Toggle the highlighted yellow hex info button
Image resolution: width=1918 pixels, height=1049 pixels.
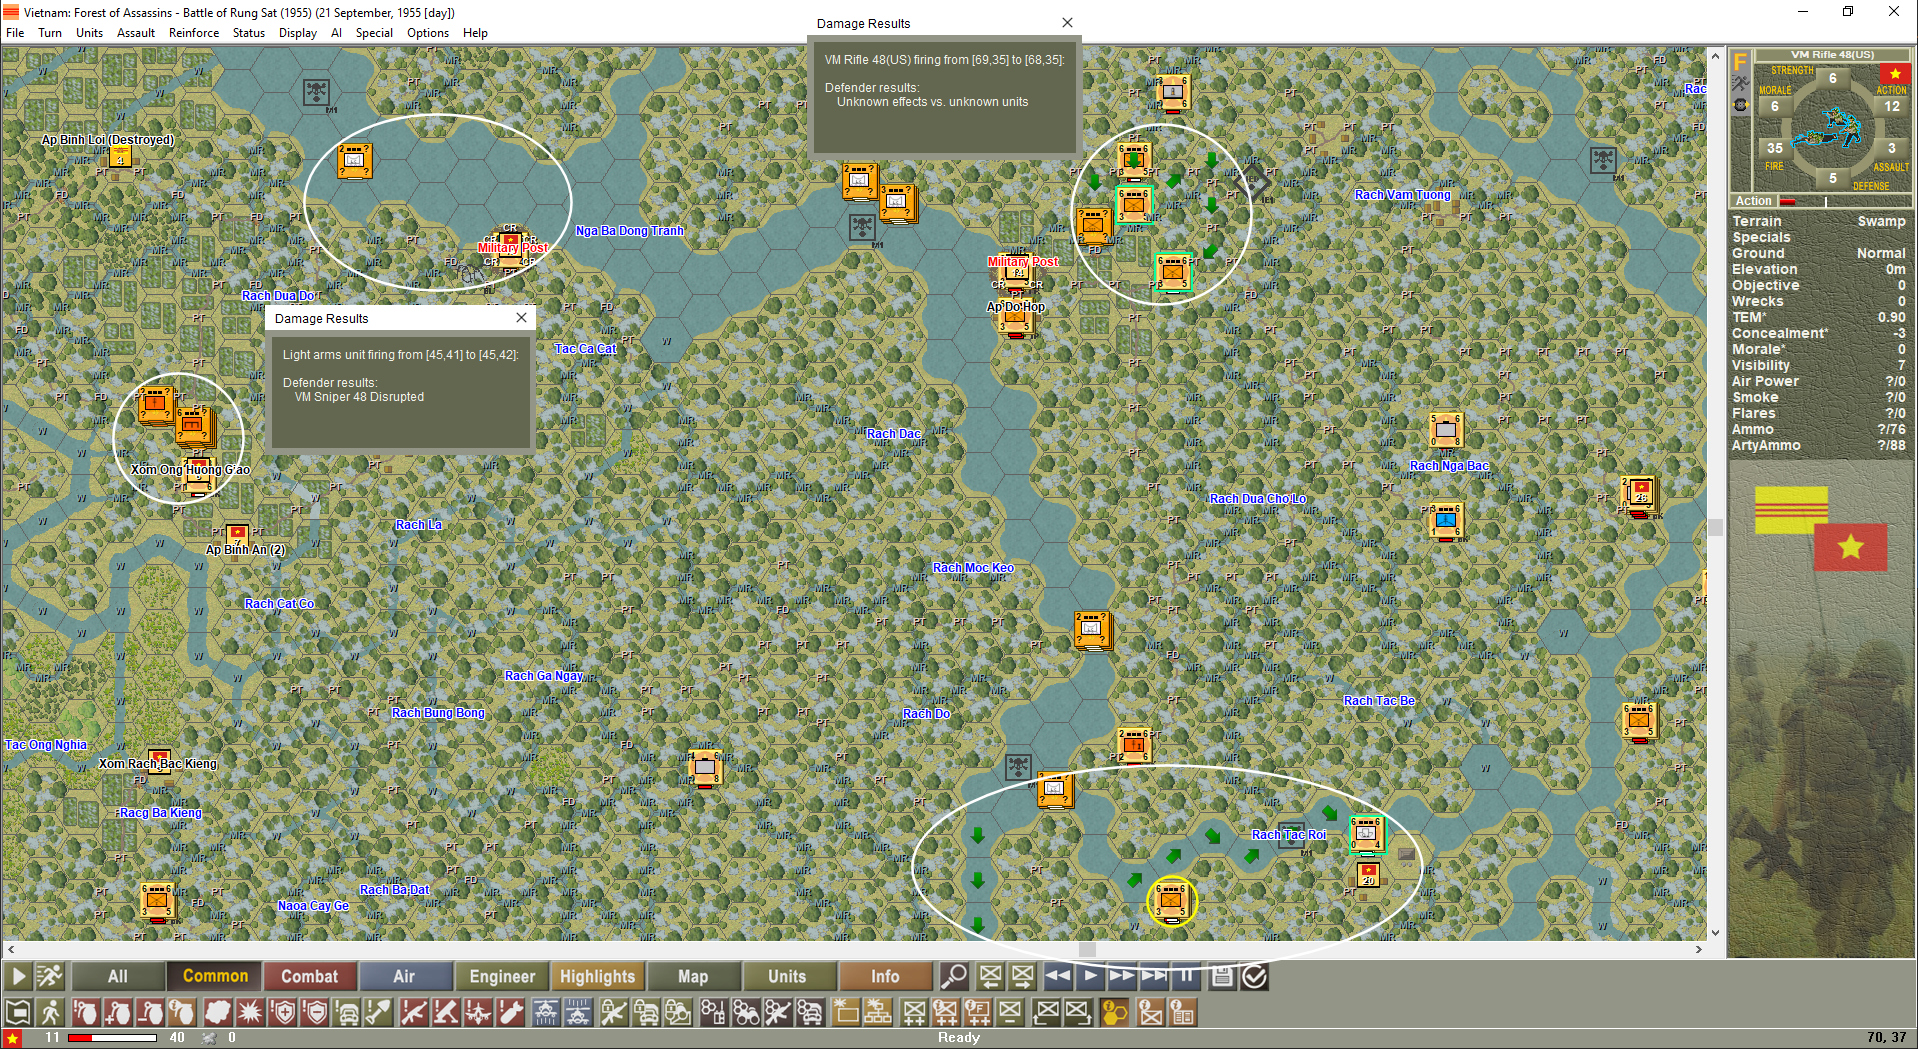click(x=1114, y=1012)
